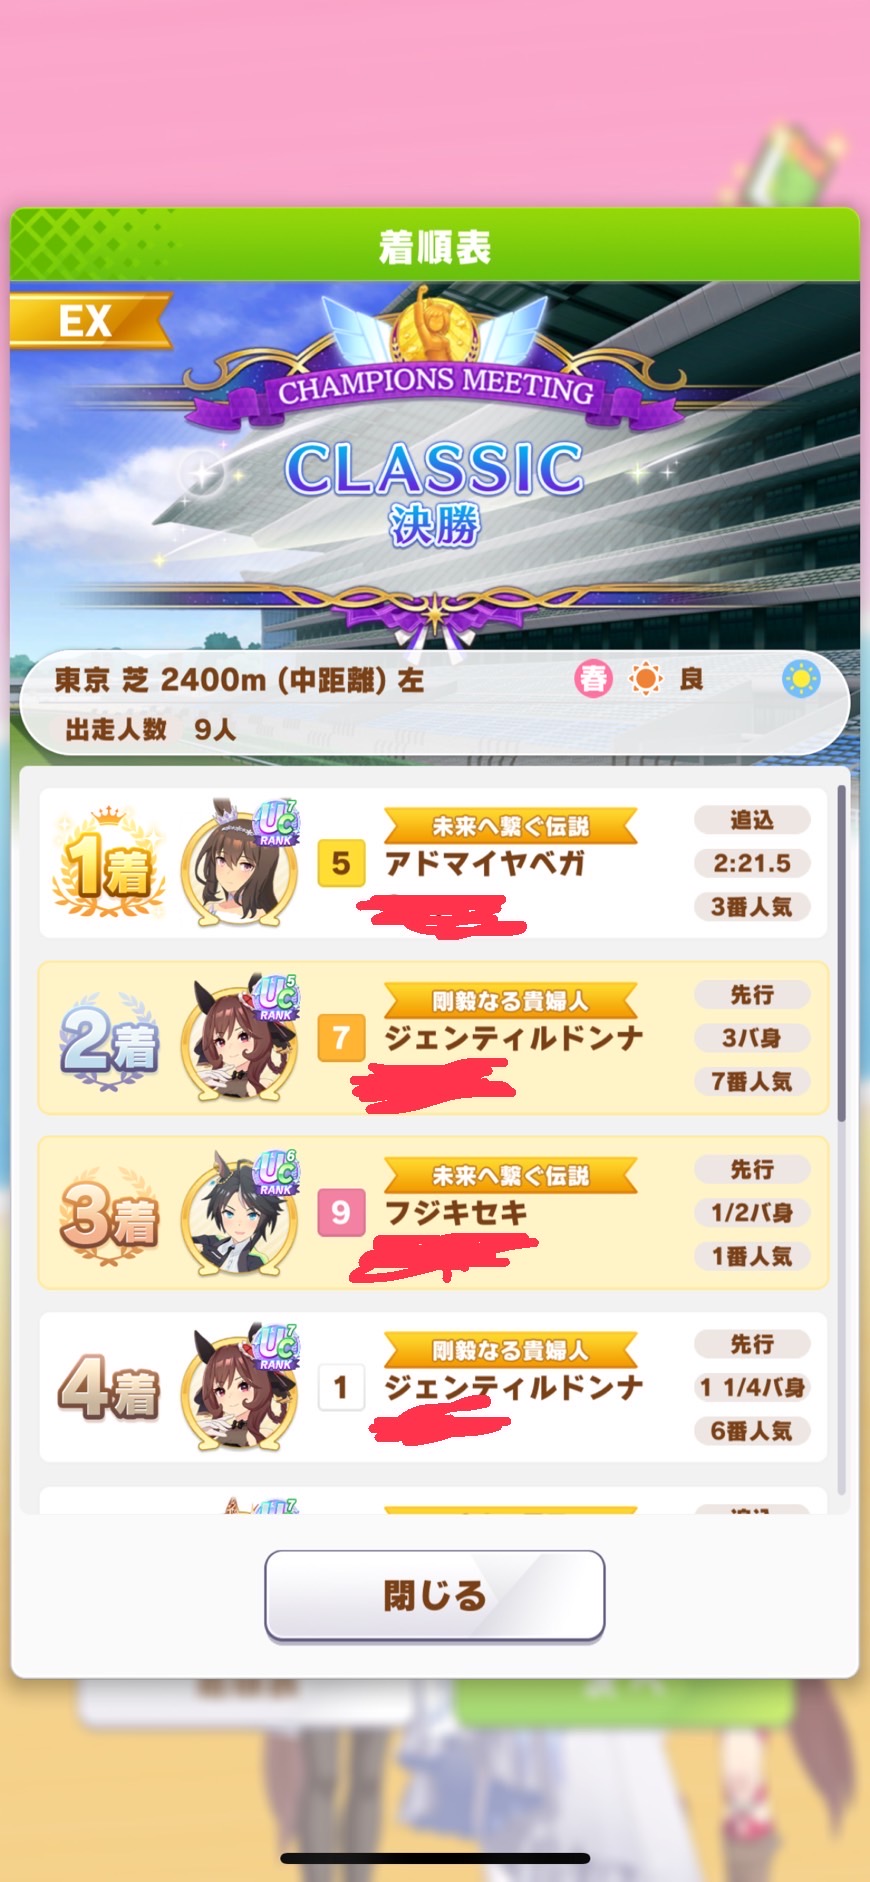Tap the silver 2着 rank badge
The height and width of the screenshot is (1882, 870).
coord(108,1040)
